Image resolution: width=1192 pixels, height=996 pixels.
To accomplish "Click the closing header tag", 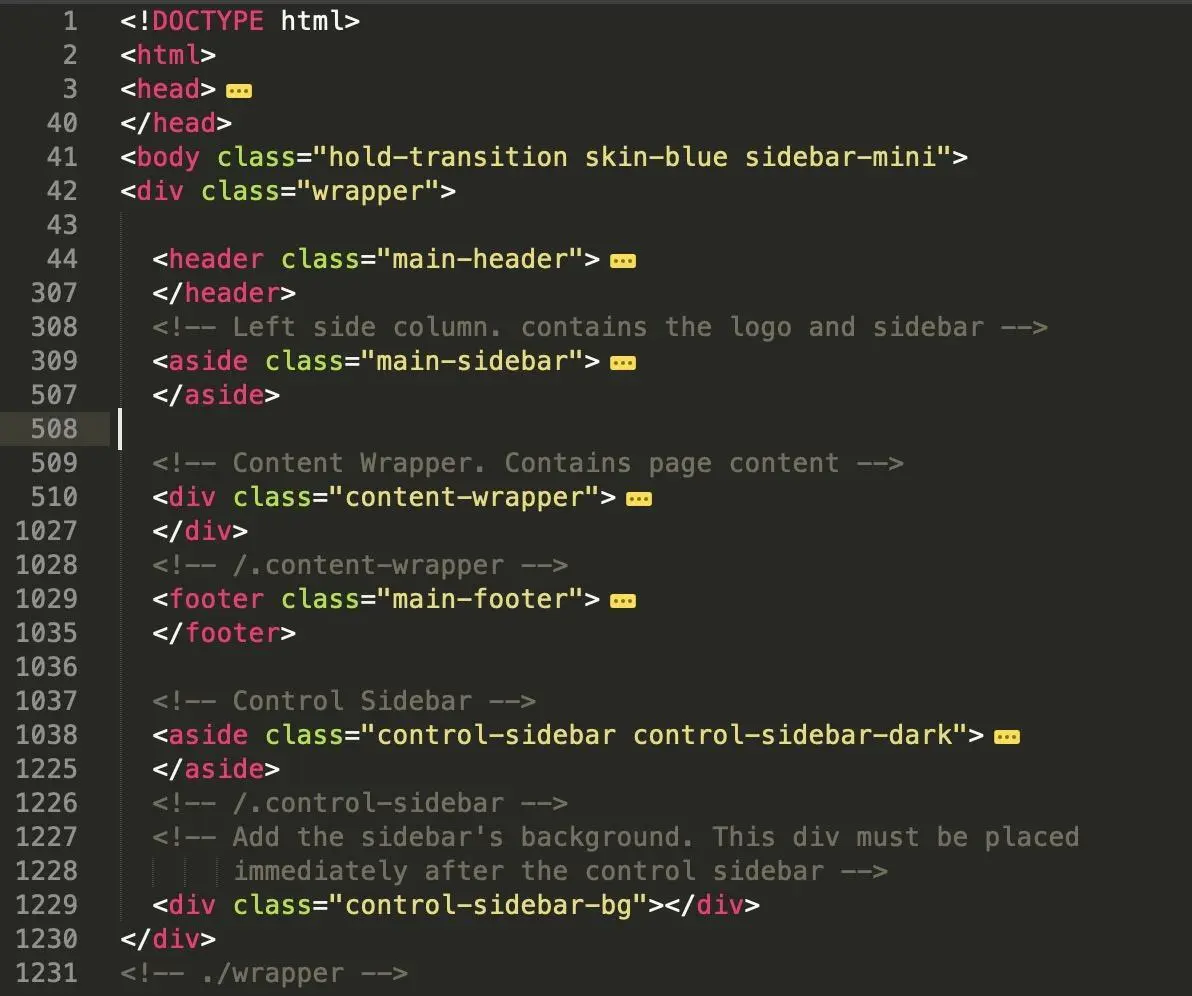I will [x=224, y=293].
